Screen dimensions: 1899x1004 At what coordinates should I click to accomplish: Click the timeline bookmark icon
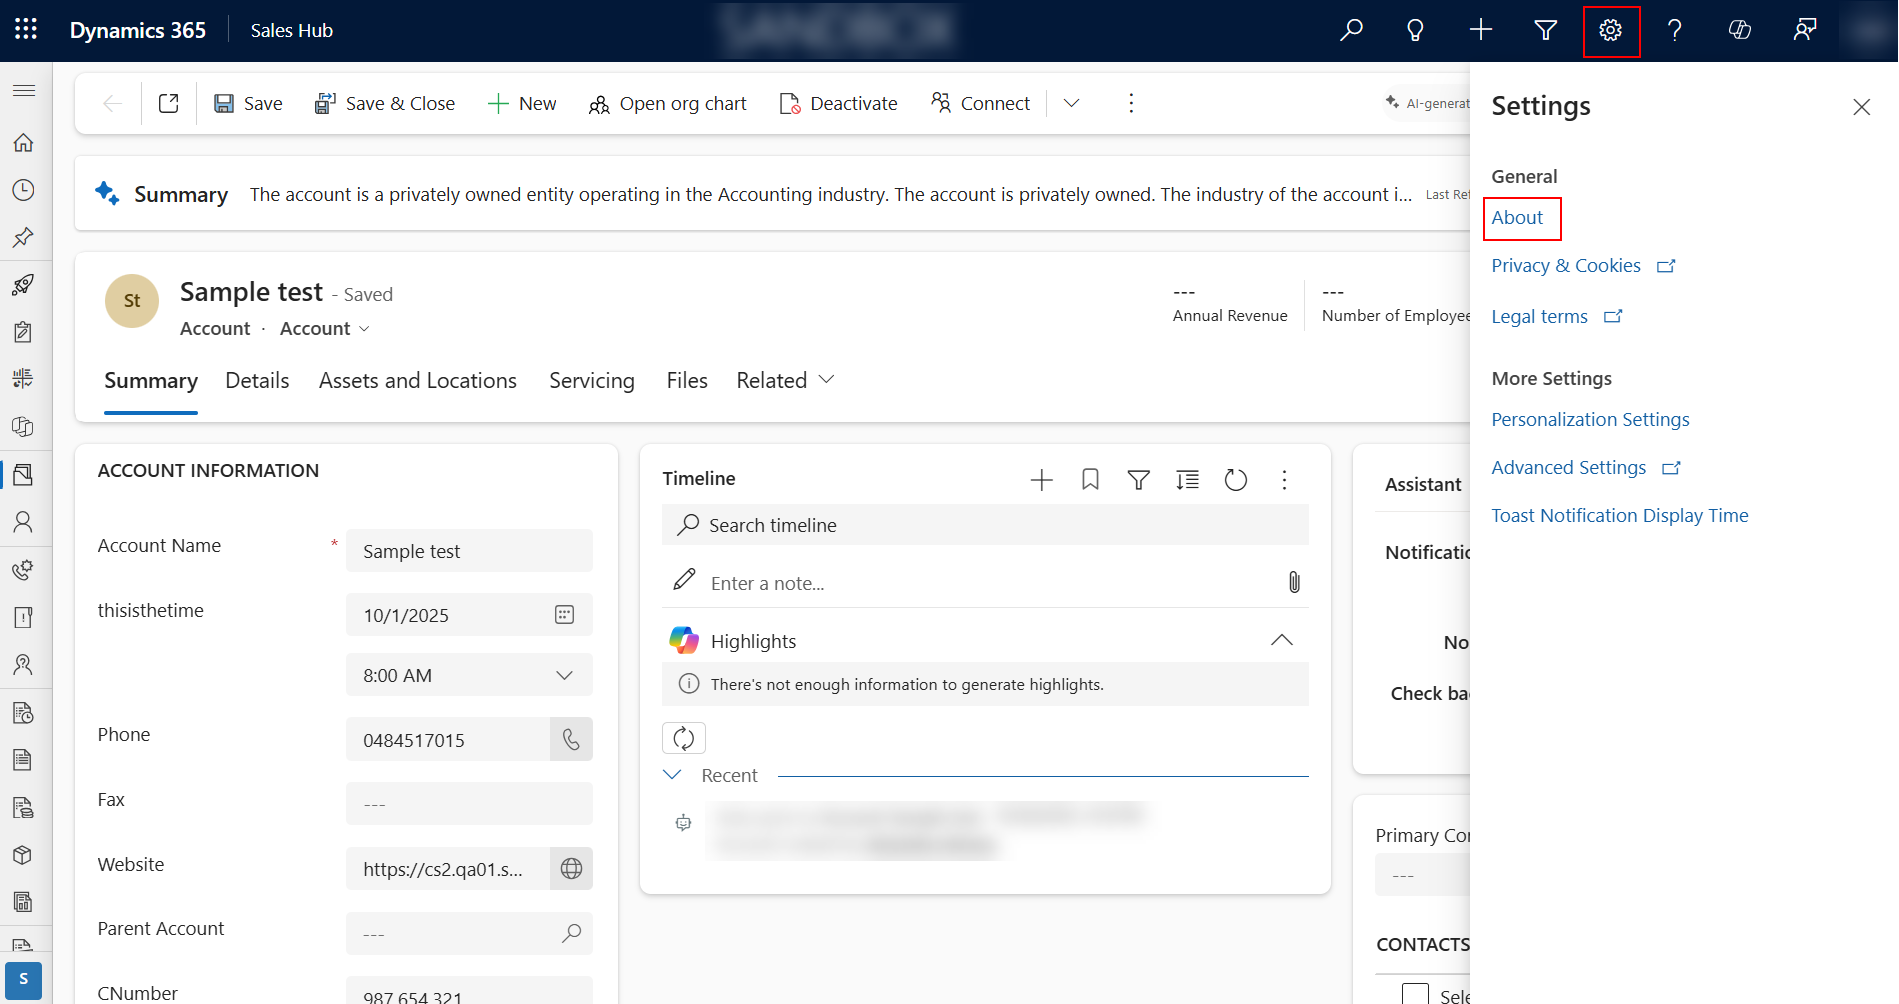point(1090,480)
